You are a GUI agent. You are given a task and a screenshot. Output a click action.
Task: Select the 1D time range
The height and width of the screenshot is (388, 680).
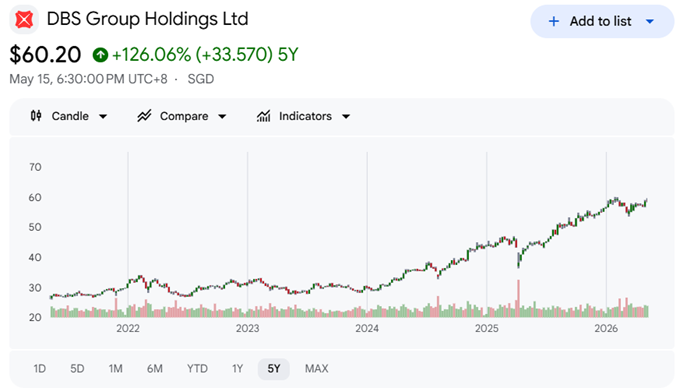click(x=39, y=368)
